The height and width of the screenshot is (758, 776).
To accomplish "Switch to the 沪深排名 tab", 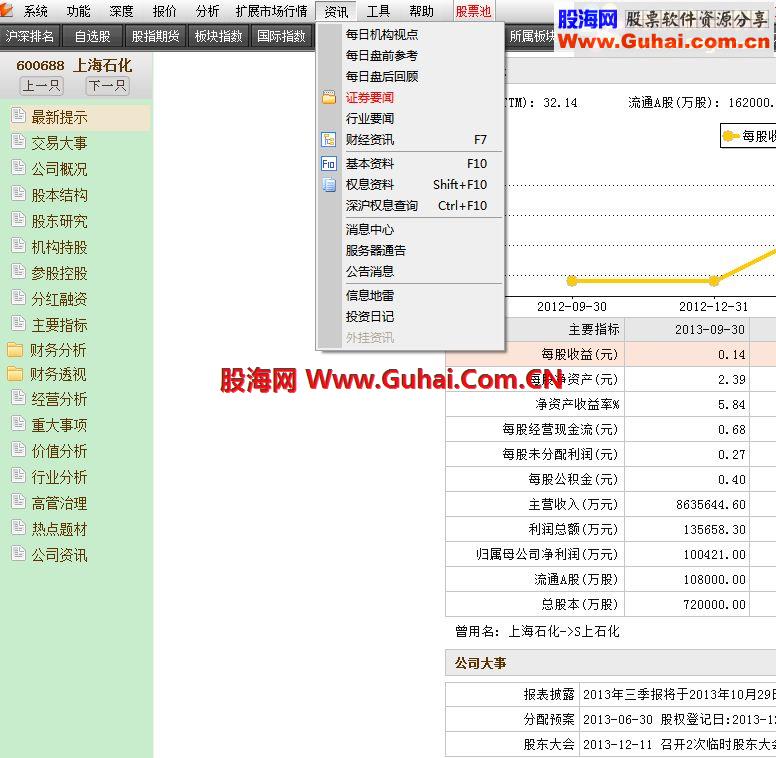I will pos(30,36).
